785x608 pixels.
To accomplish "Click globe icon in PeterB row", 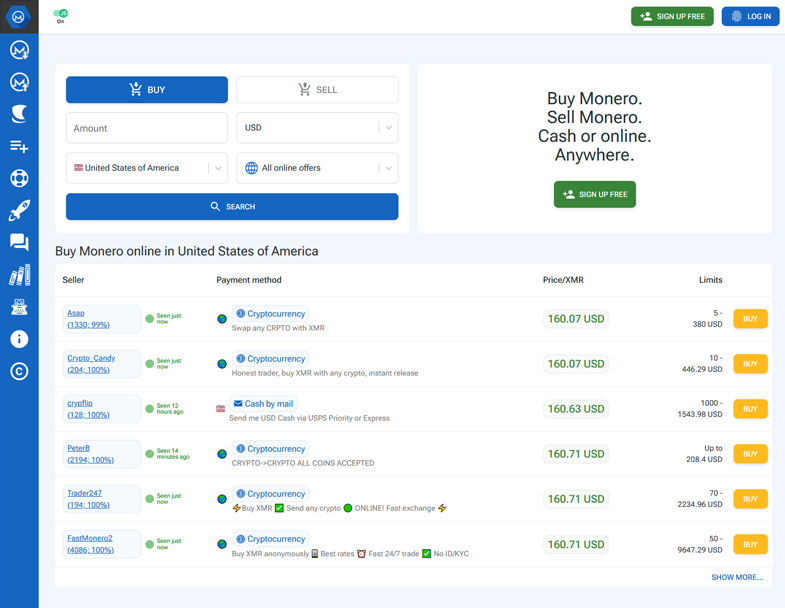I will 222,454.
